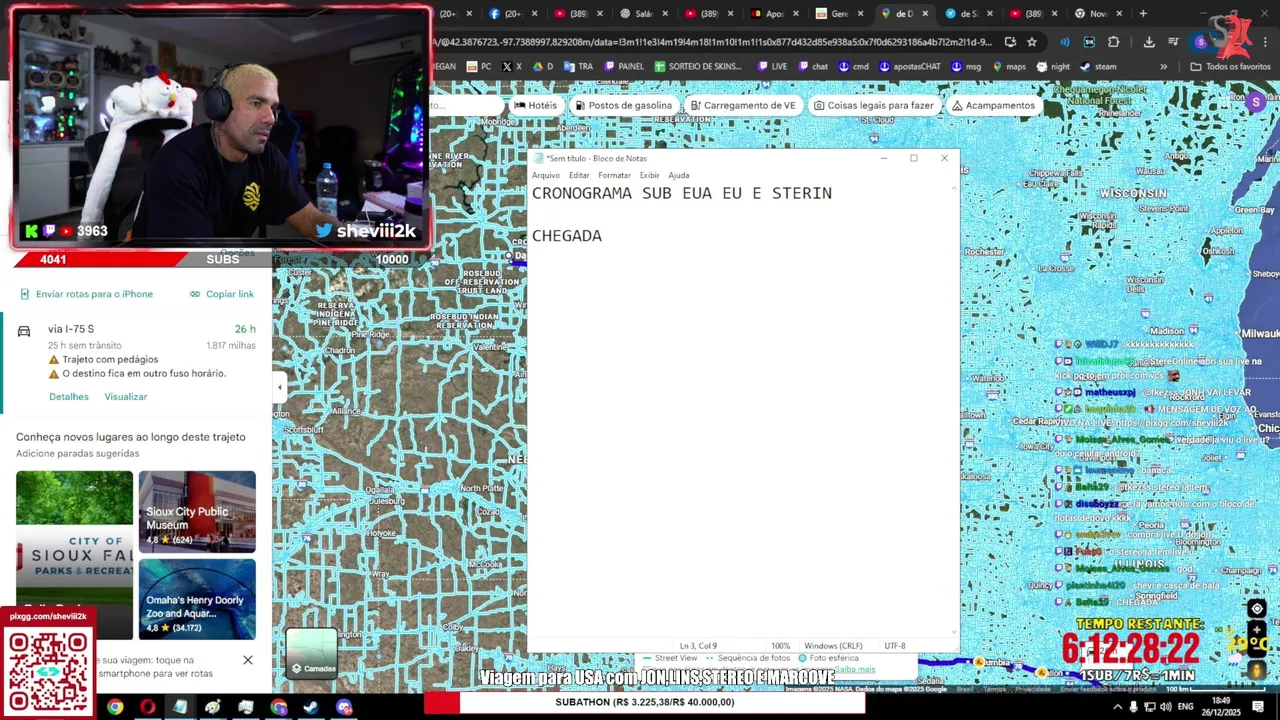Click the Saiba mais link on map
Viewport: 1280px width, 720px height.
pyautogui.click(x=855, y=669)
